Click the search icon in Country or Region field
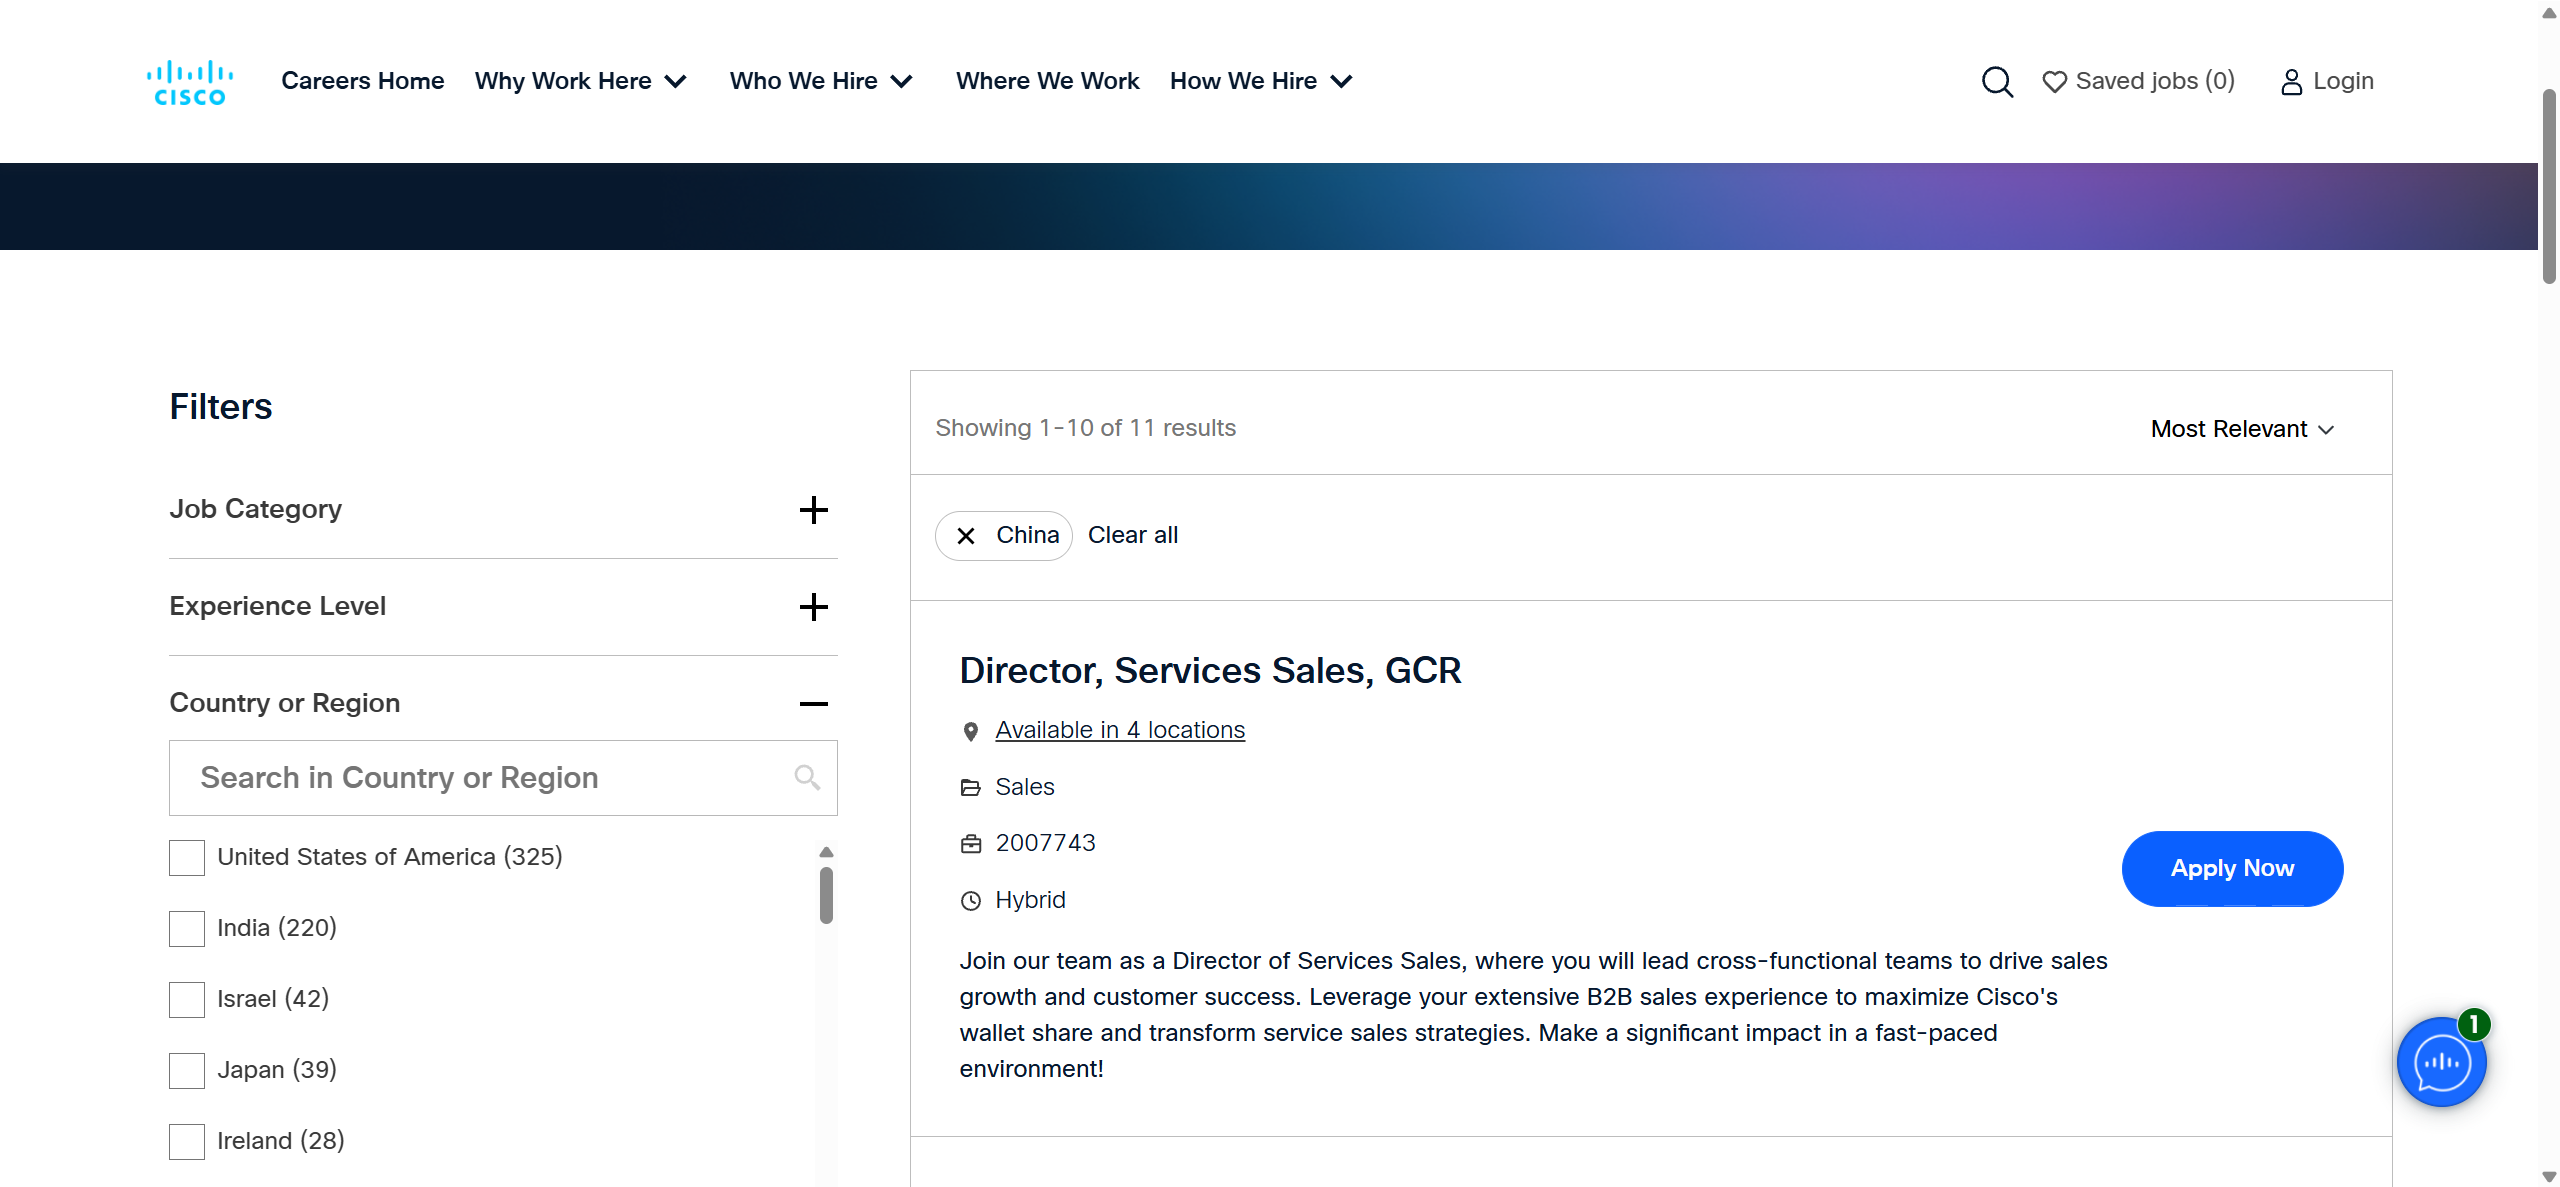Image resolution: width=2560 pixels, height=1187 pixels. [807, 777]
